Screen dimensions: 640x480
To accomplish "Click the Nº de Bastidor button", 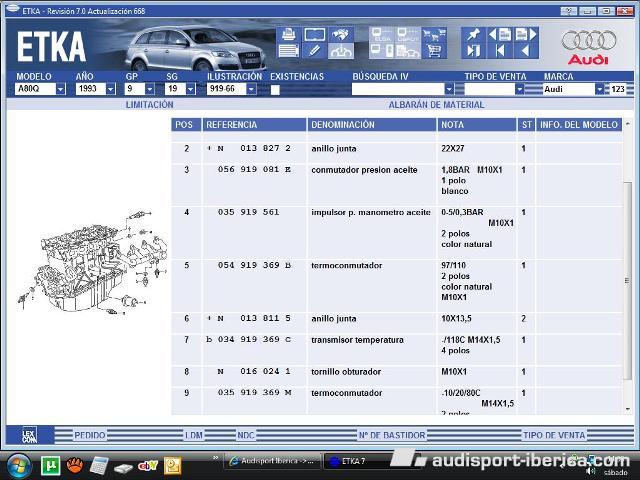I will coord(392,436).
